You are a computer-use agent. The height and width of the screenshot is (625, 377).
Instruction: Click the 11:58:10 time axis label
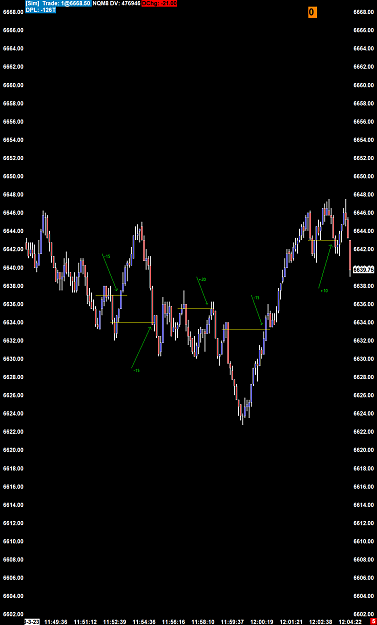click(203, 622)
